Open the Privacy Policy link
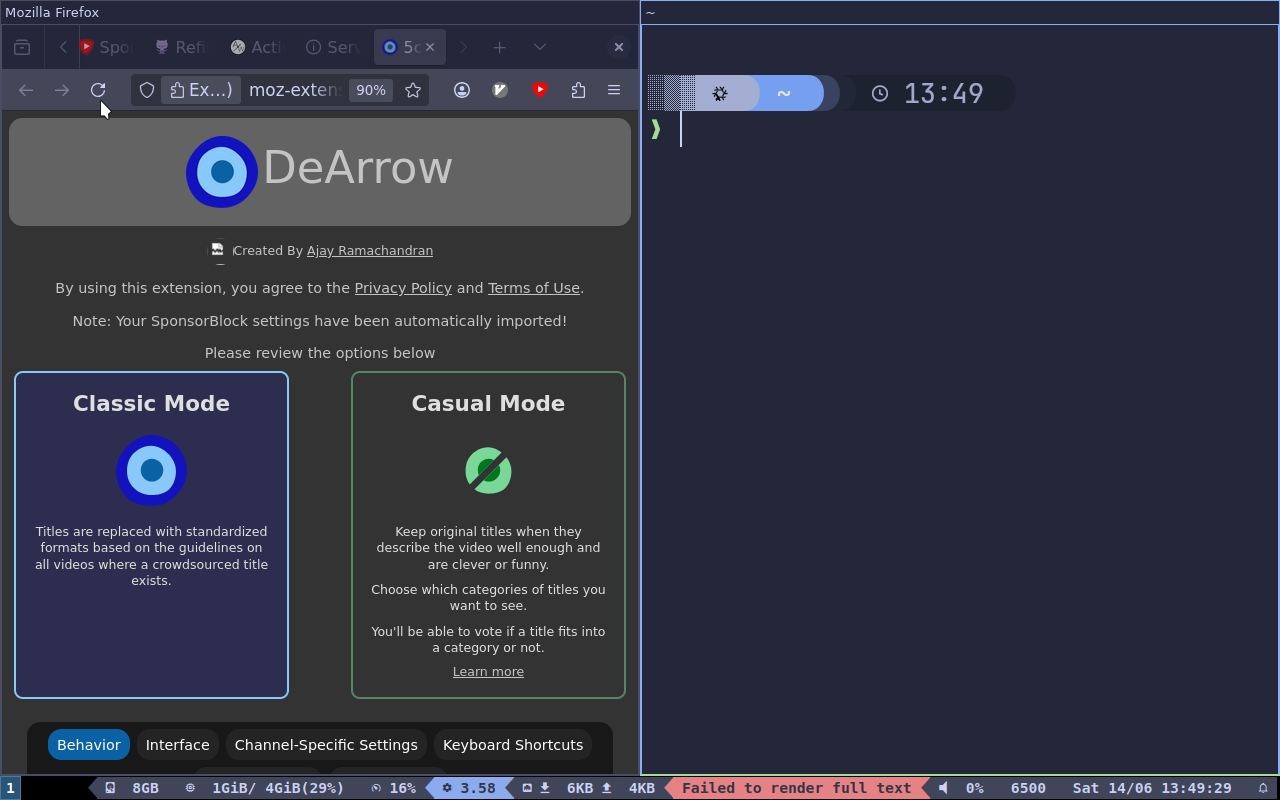The height and width of the screenshot is (800, 1280). coord(403,288)
